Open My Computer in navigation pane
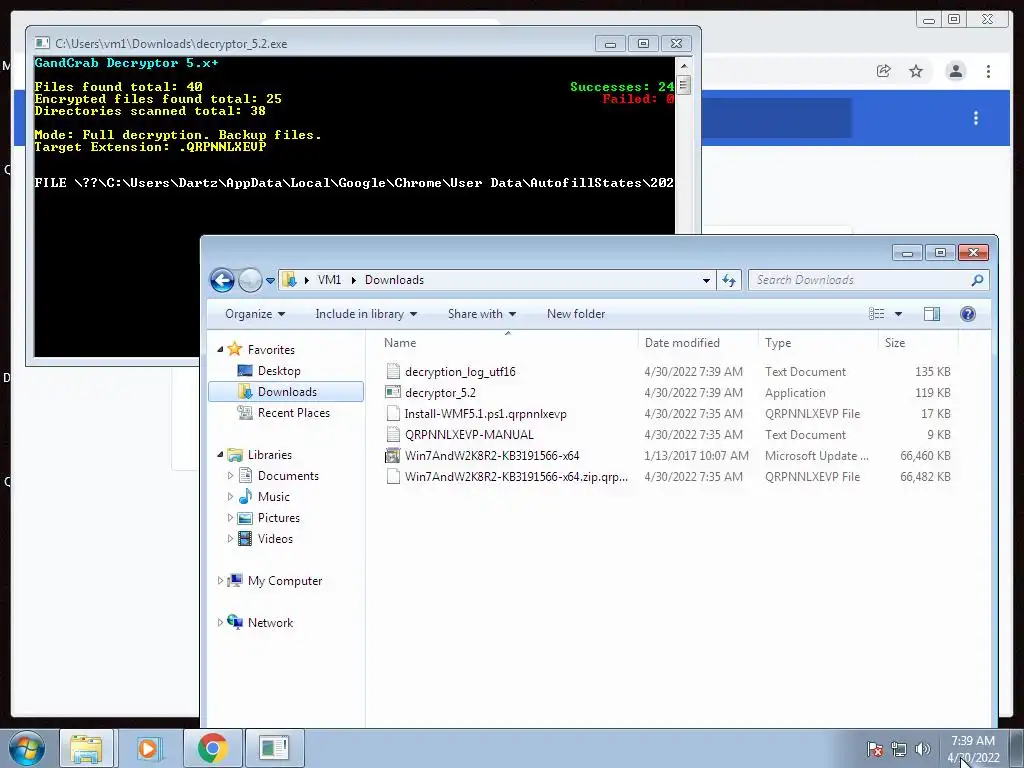The width and height of the screenshot is (1024, 768). pos(285,581)
